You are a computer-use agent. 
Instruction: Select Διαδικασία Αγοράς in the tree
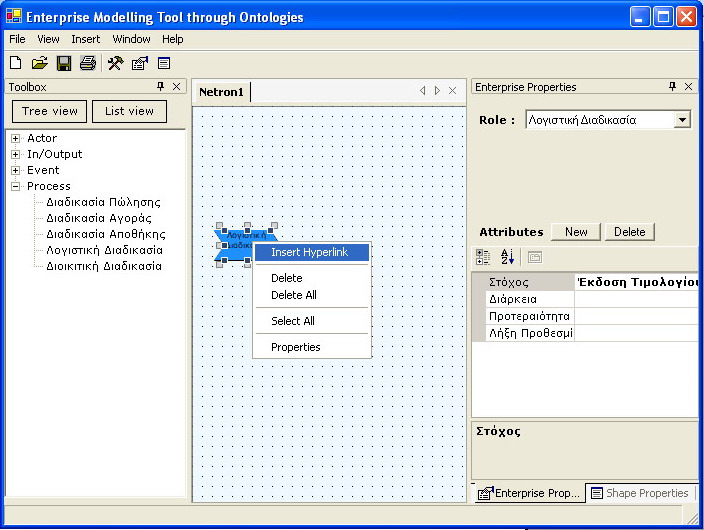click(x=99, y=218)
